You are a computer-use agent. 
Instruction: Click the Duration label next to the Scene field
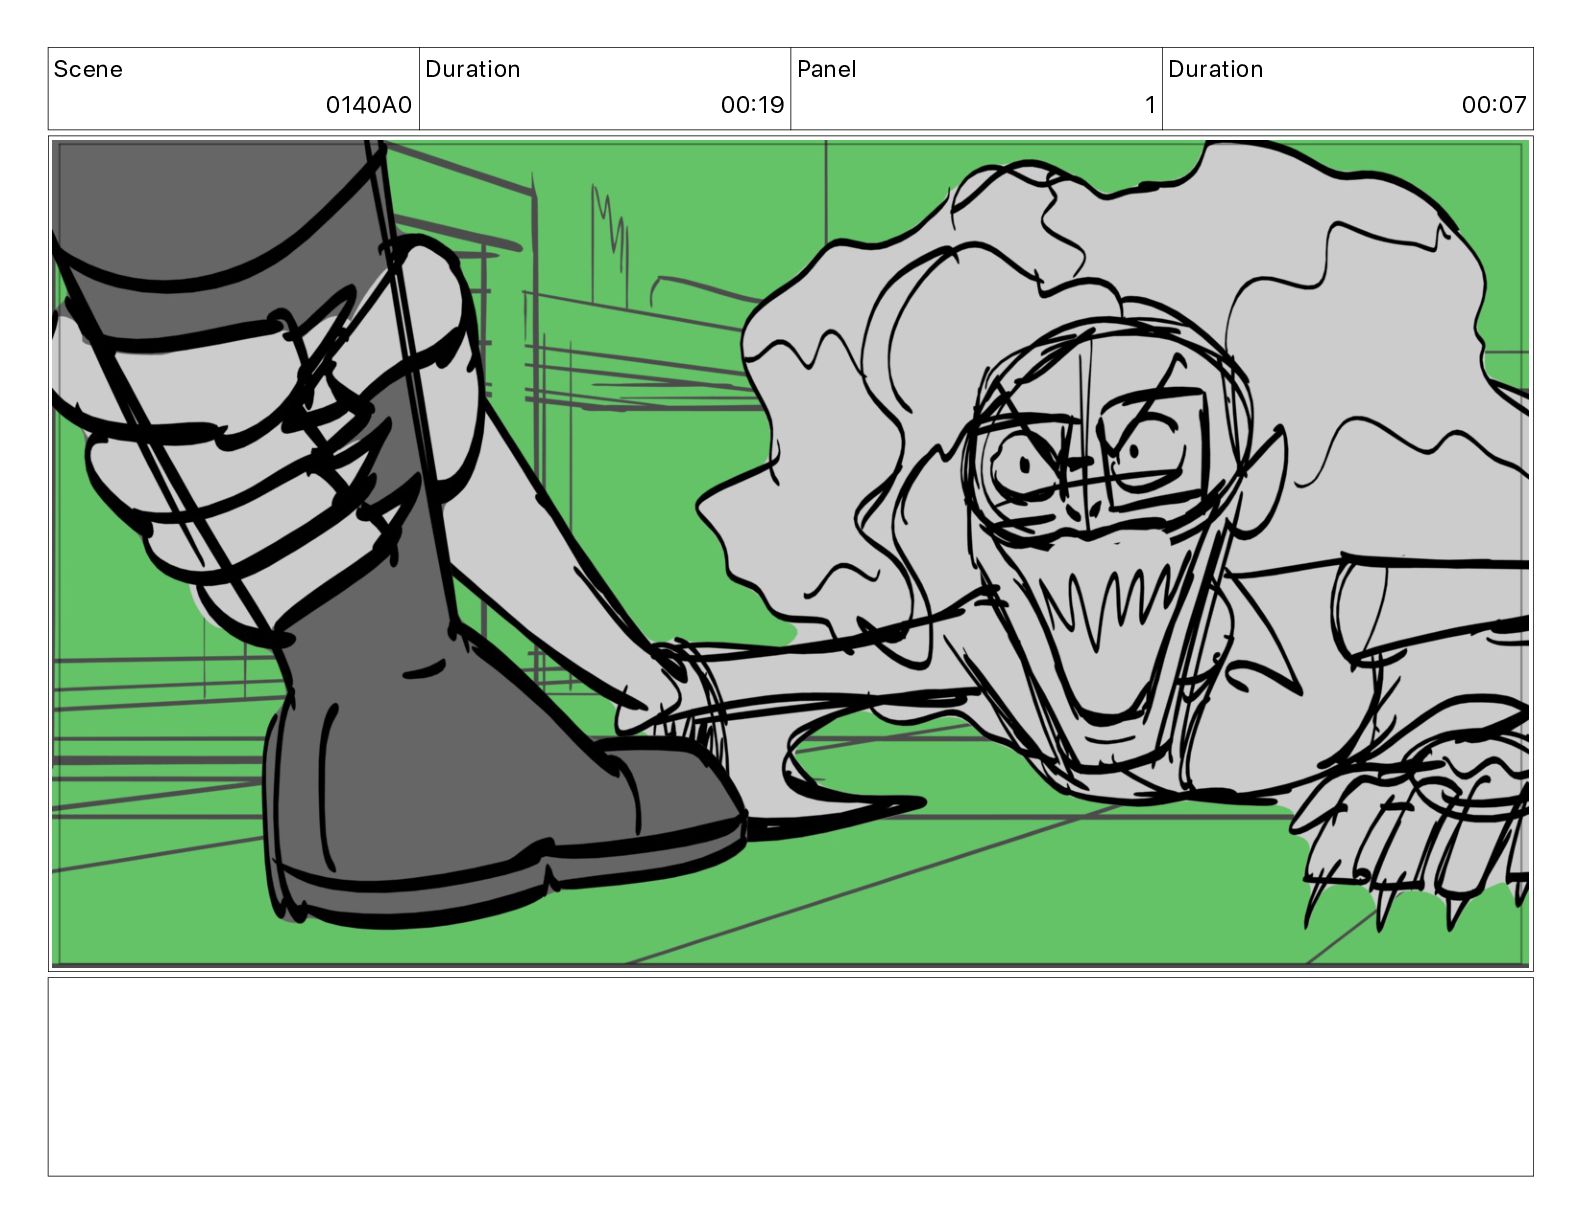[472, 69]
